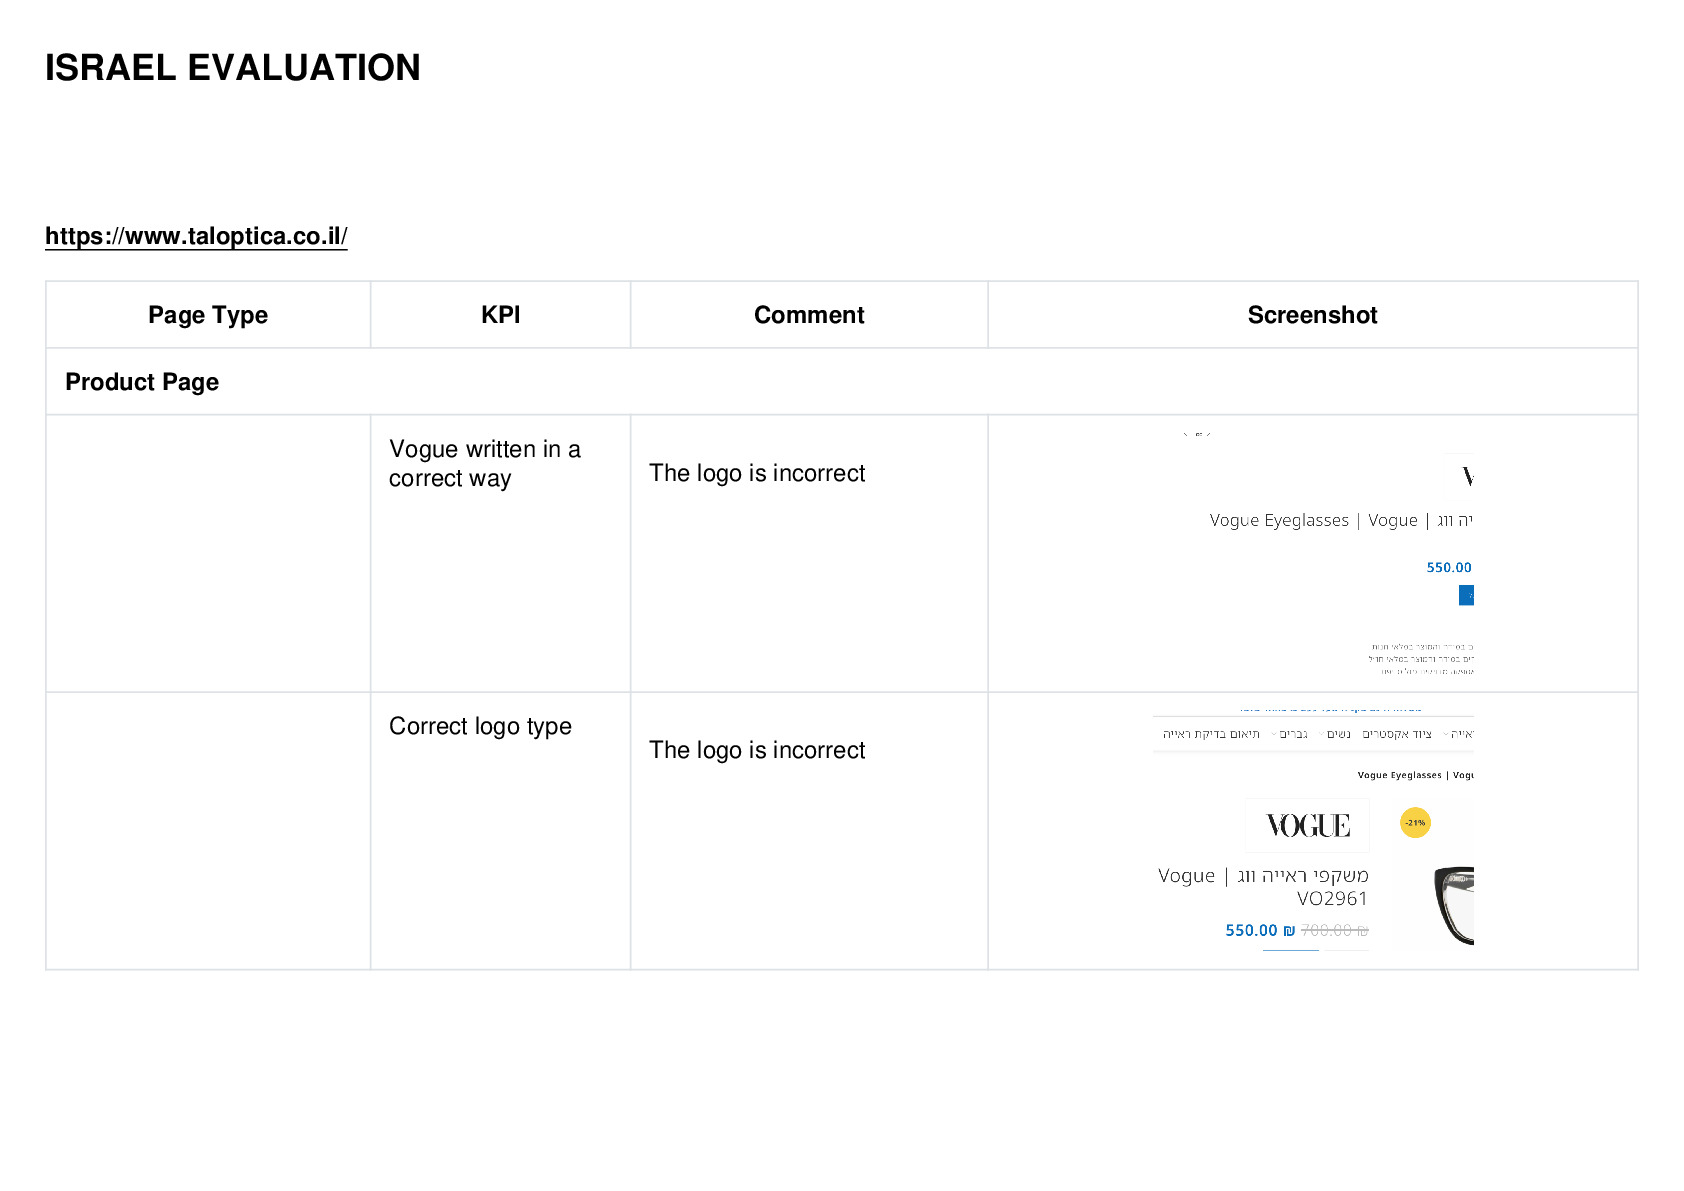Click the 'Vogue Eyeglasses | Vogue' title in the first screenshot
The image size is (1684, 1191).
1314,520
